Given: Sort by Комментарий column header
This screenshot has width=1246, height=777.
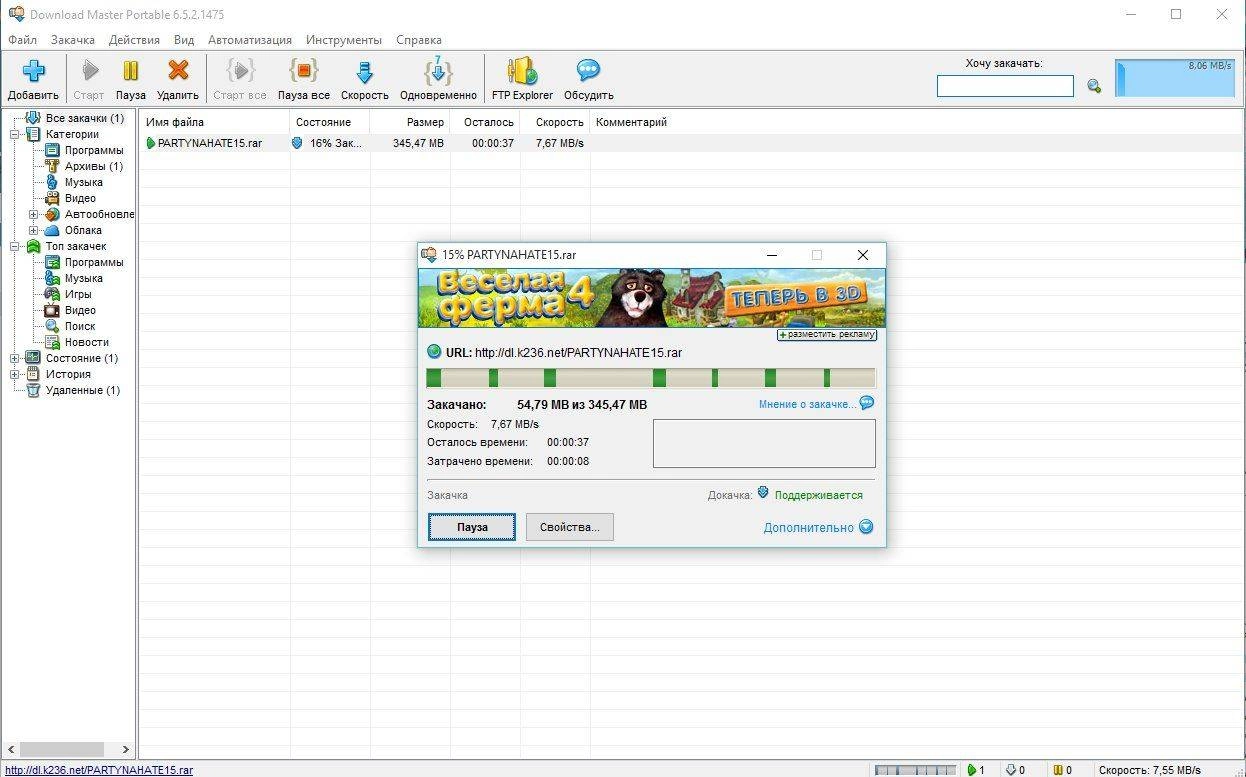Looking at the screenshot, I should click(631, 122).
